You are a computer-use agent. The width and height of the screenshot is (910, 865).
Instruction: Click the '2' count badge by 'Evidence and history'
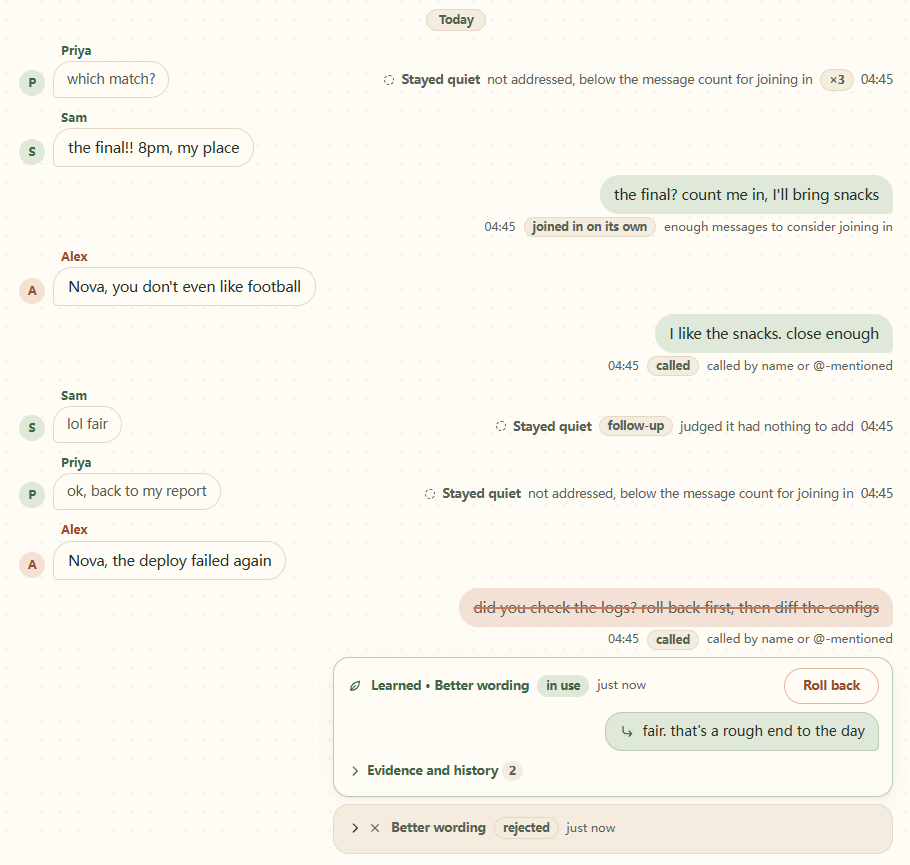click(x=512, y=771)
